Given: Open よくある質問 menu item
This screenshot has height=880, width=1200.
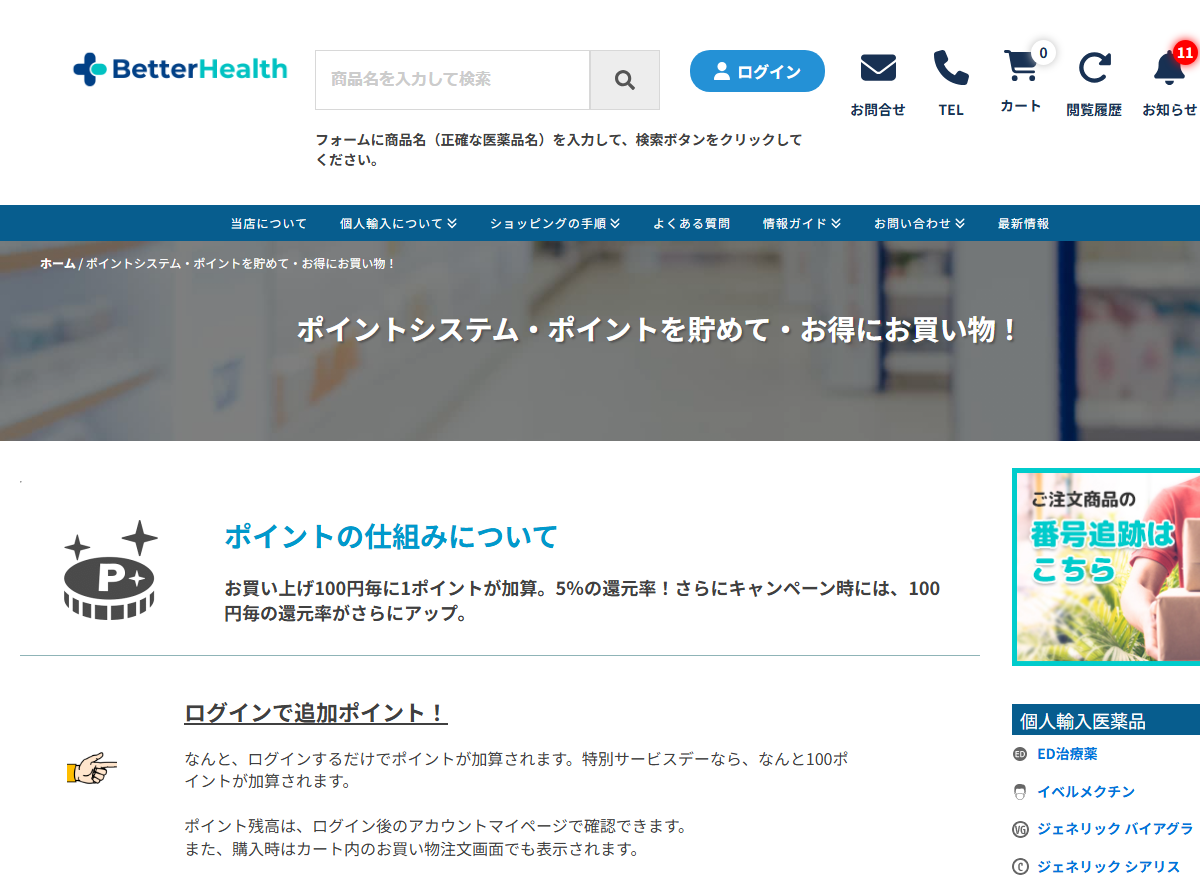Looking at the screenshot, I should click(x=691, y=224).
